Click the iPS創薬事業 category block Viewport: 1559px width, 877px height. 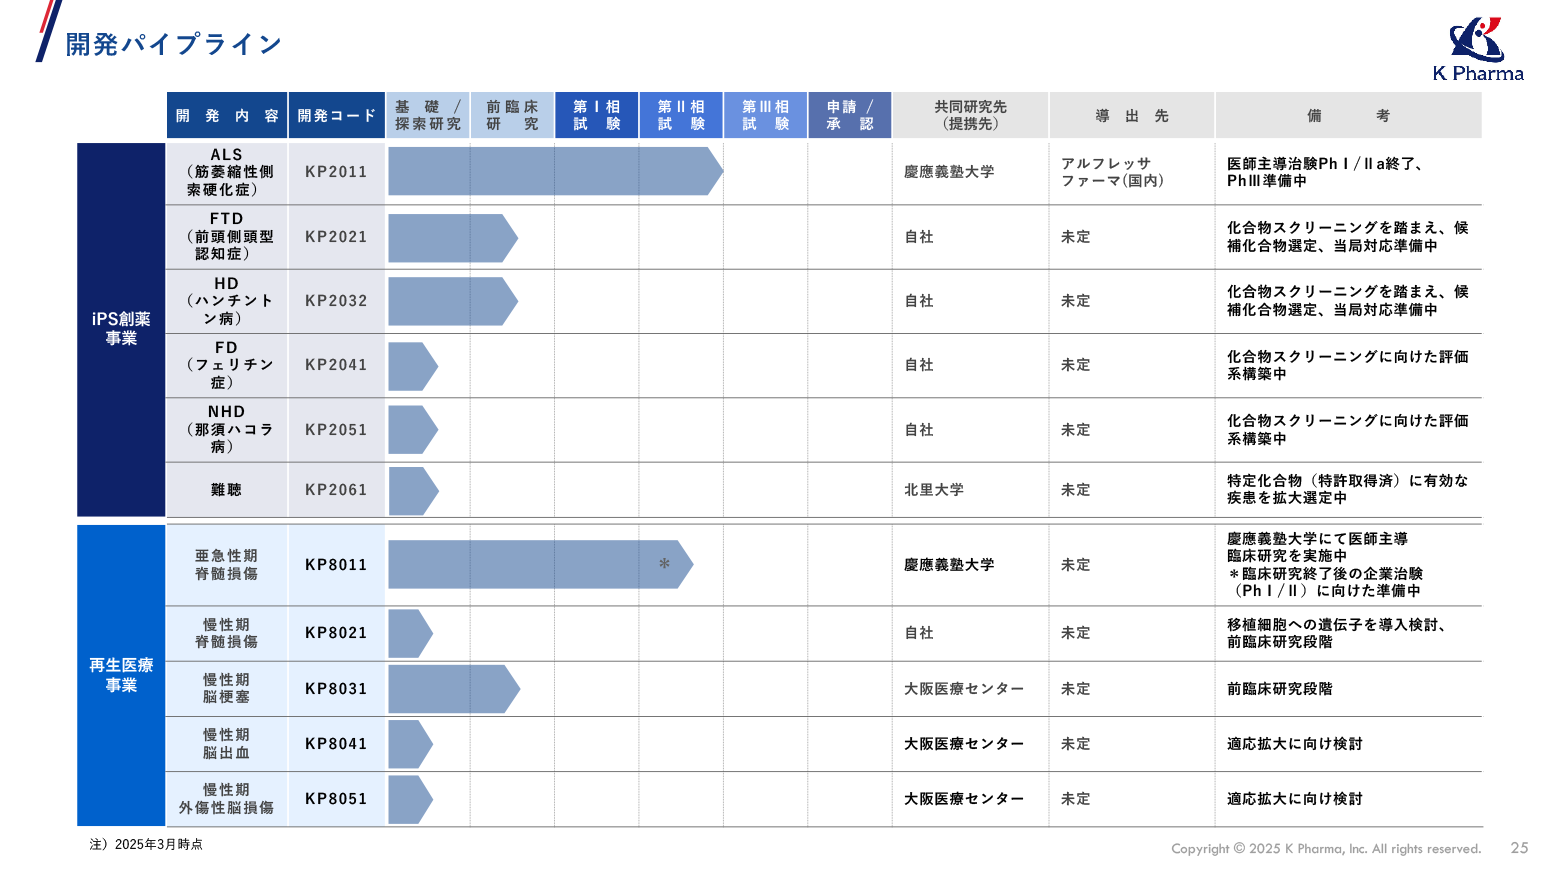click(121, 329)
